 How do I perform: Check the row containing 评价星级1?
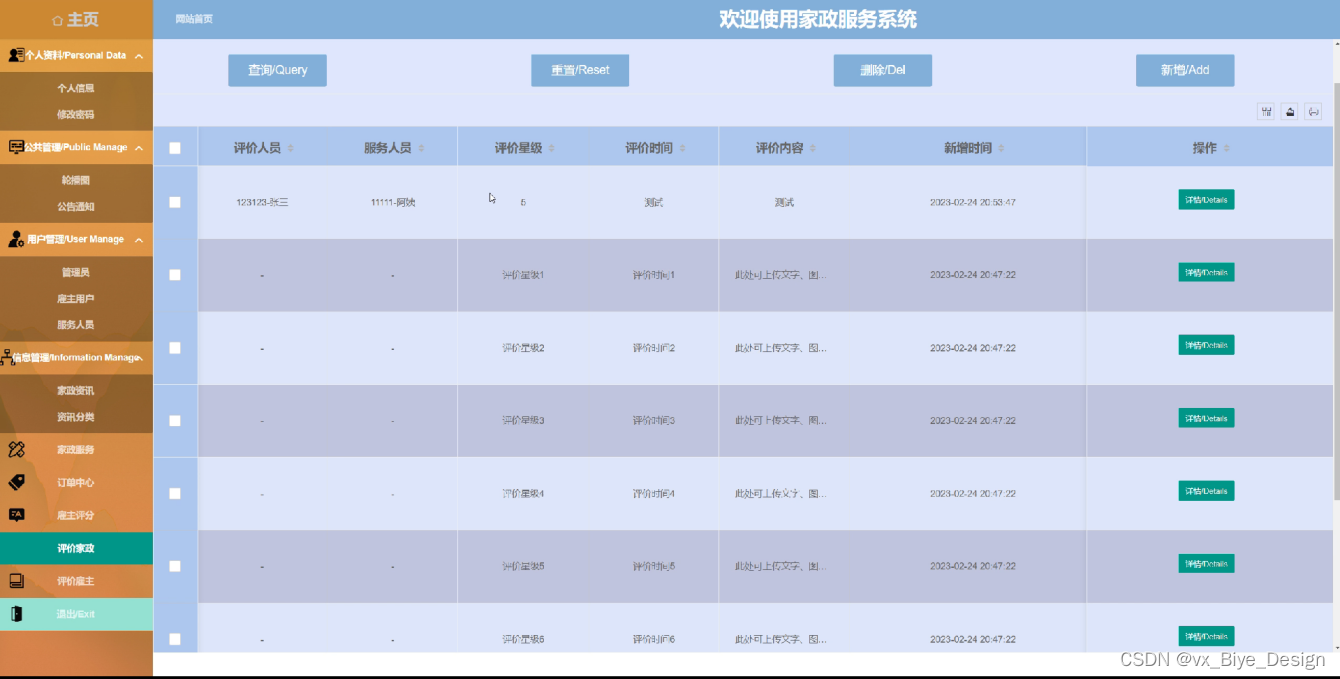[175, 275]
